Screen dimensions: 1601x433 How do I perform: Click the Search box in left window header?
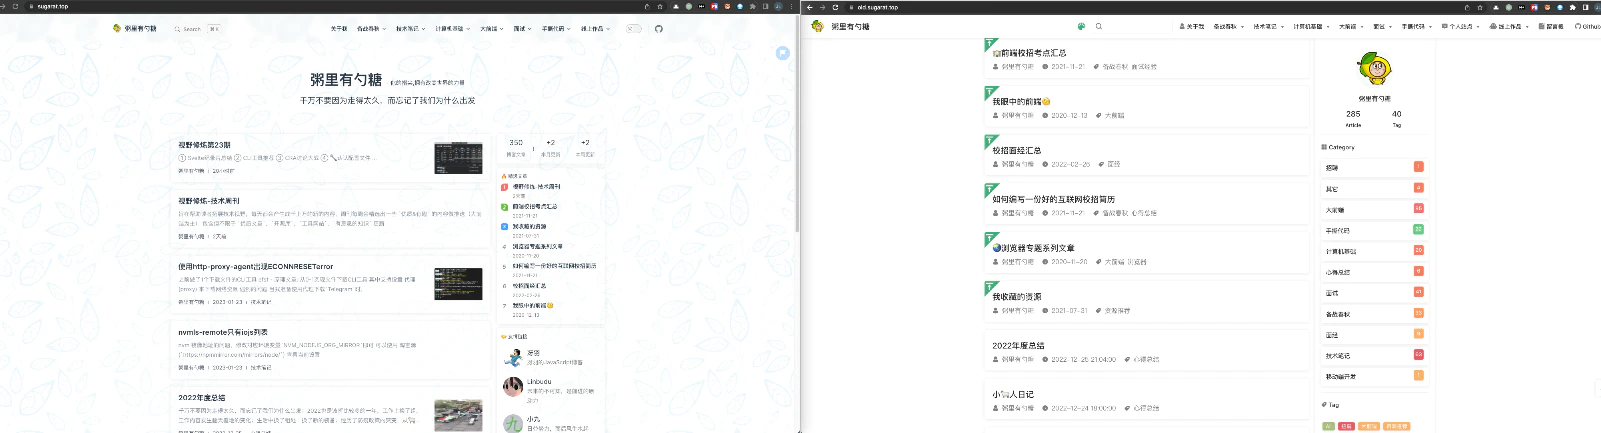(196, 29)
